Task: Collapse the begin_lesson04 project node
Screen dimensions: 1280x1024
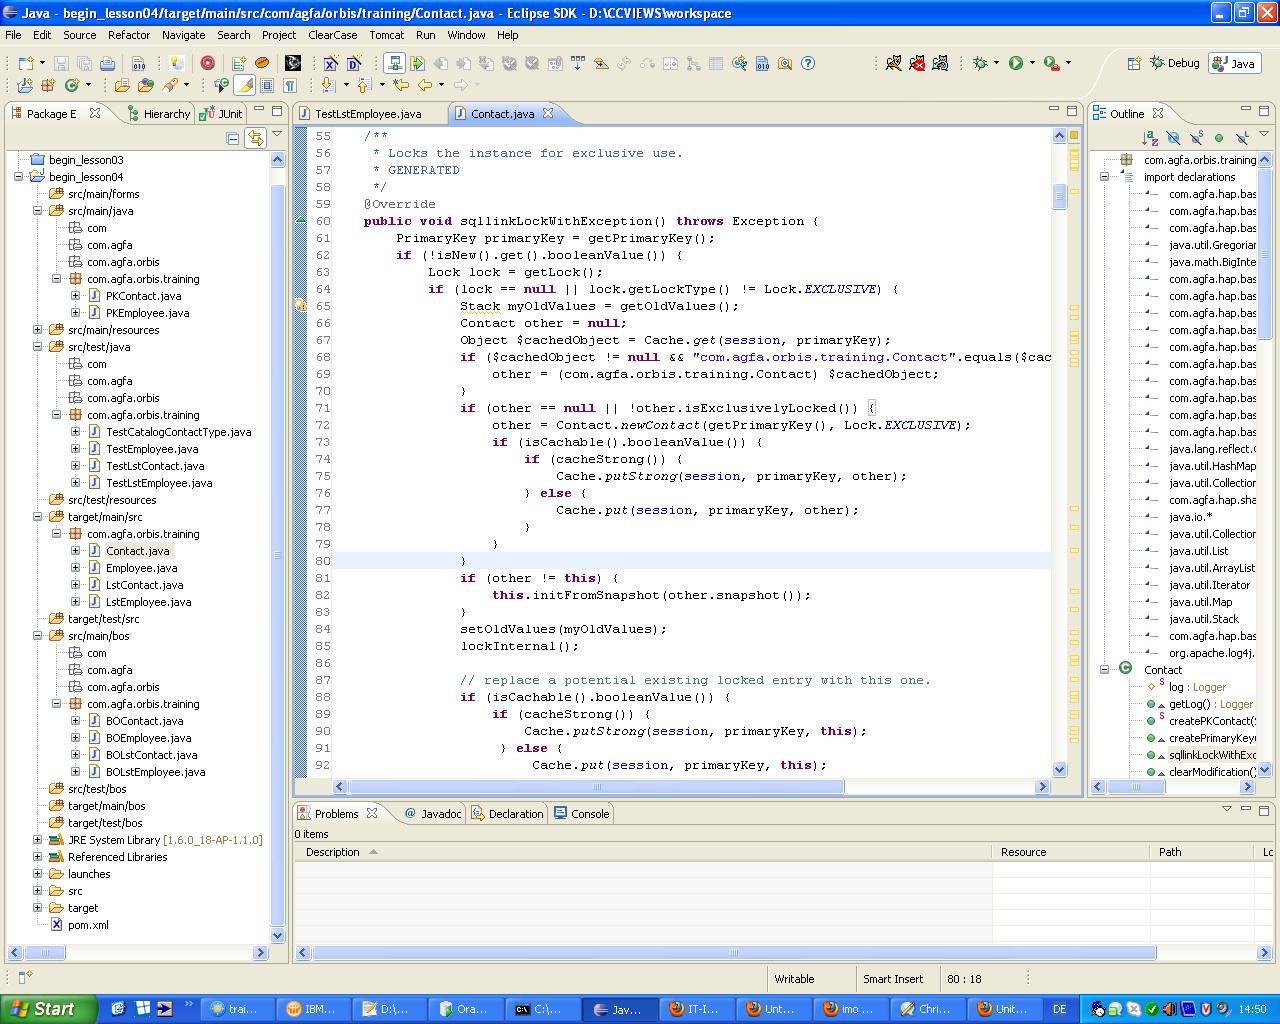Action: [x=19, y=177]
